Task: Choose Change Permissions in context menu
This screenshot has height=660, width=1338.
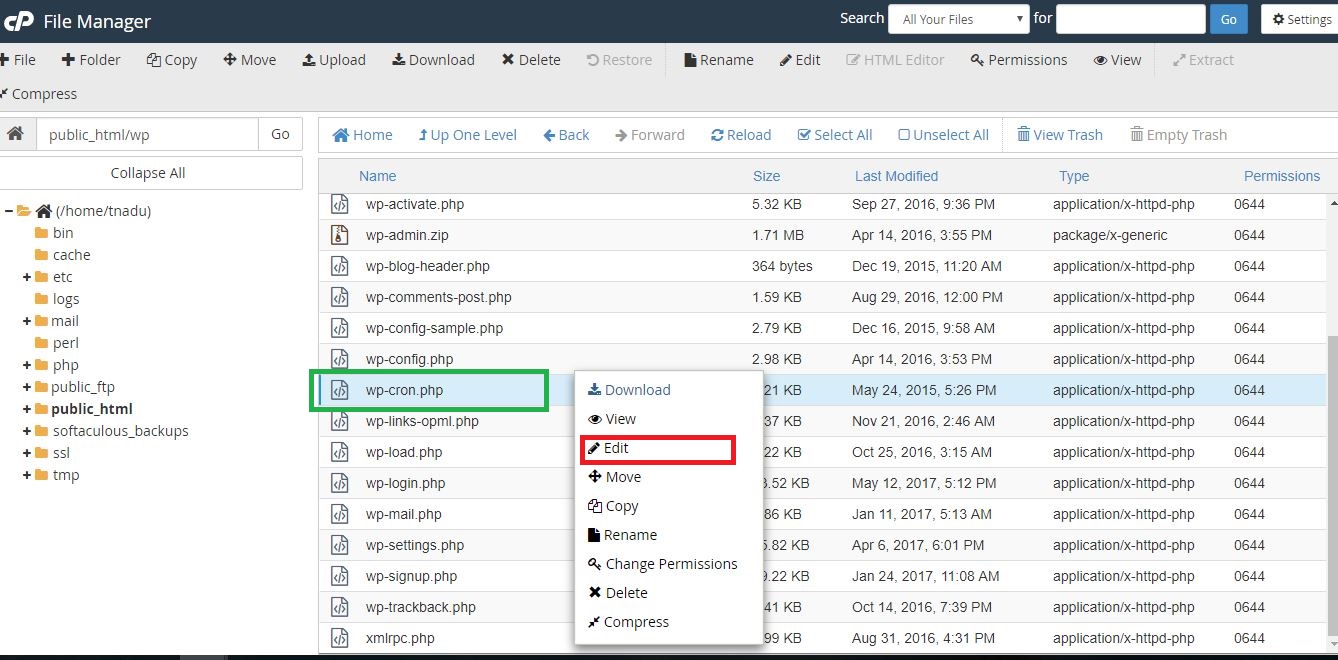Action: click(662, 564)
